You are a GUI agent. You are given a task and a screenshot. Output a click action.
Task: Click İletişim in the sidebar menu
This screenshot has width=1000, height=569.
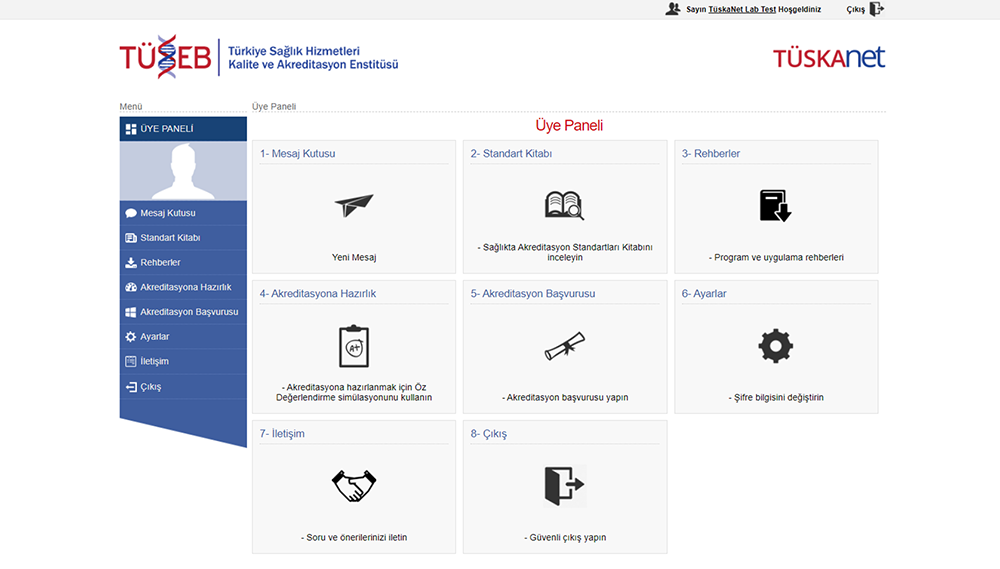pyautogui.click(x=154, y=362)
